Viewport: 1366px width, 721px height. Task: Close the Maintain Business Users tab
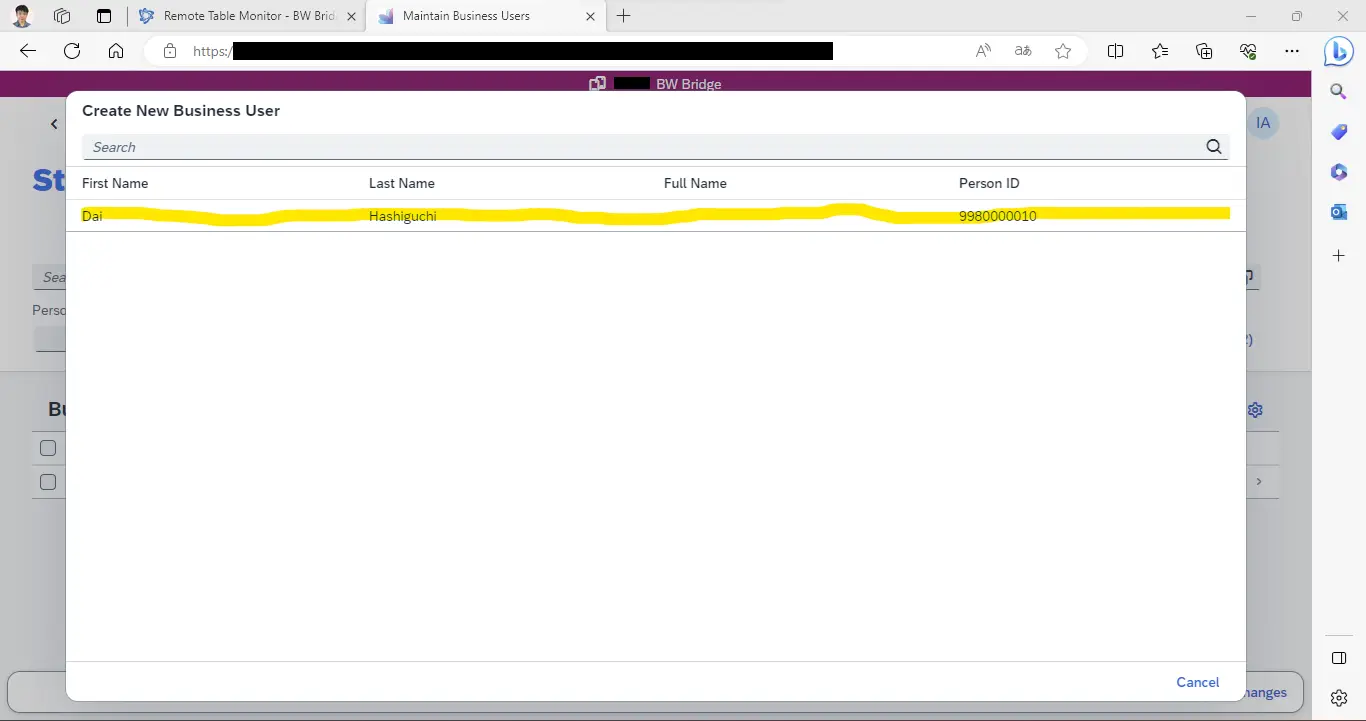pyautogui.click(x=590, y=16)
